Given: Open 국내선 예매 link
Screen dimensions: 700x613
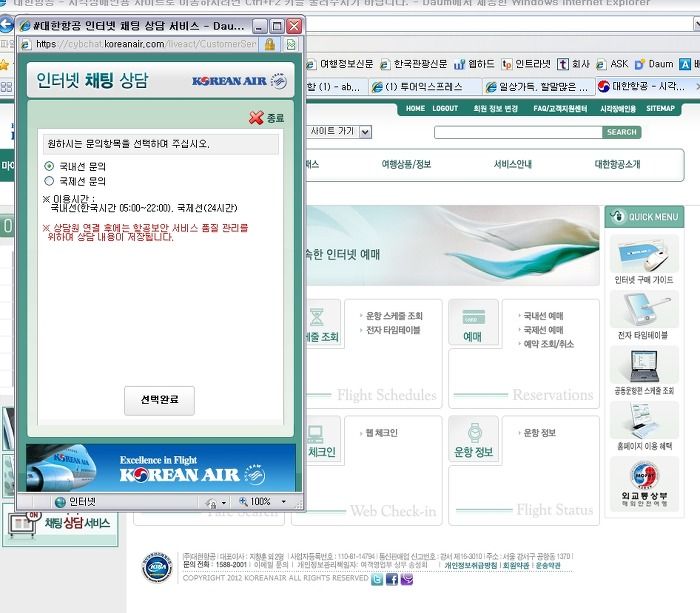Looking at the screenshot, I should click(x=543, y=316).
